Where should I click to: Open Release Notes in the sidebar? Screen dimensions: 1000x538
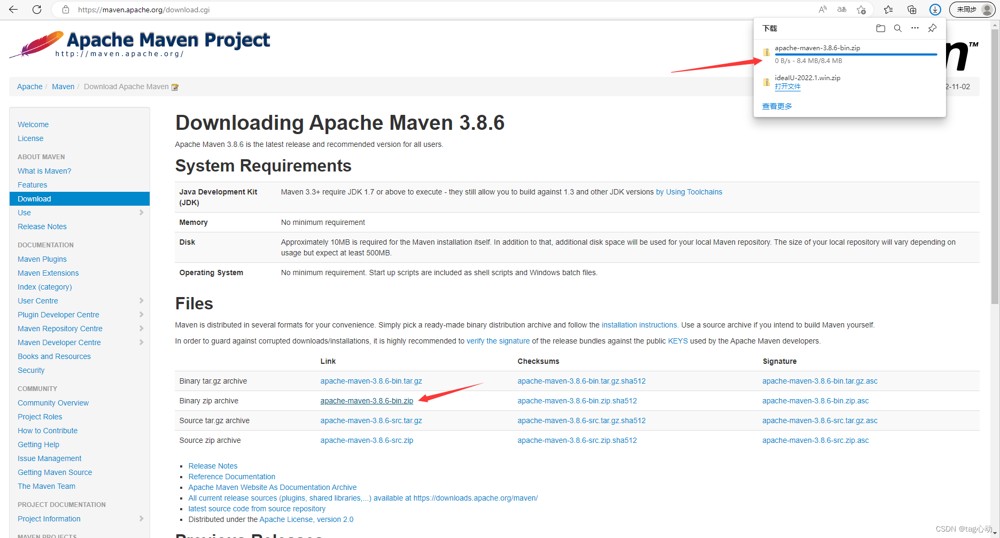(41, 226)
